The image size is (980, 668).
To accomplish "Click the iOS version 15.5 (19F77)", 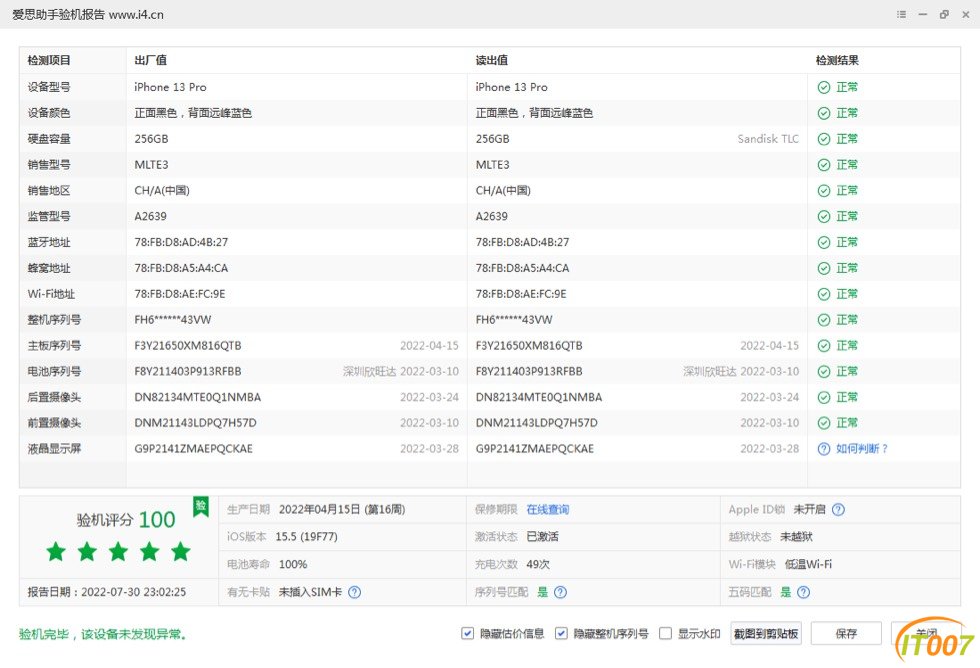I will pyautogui.click(x=306, y=537).
